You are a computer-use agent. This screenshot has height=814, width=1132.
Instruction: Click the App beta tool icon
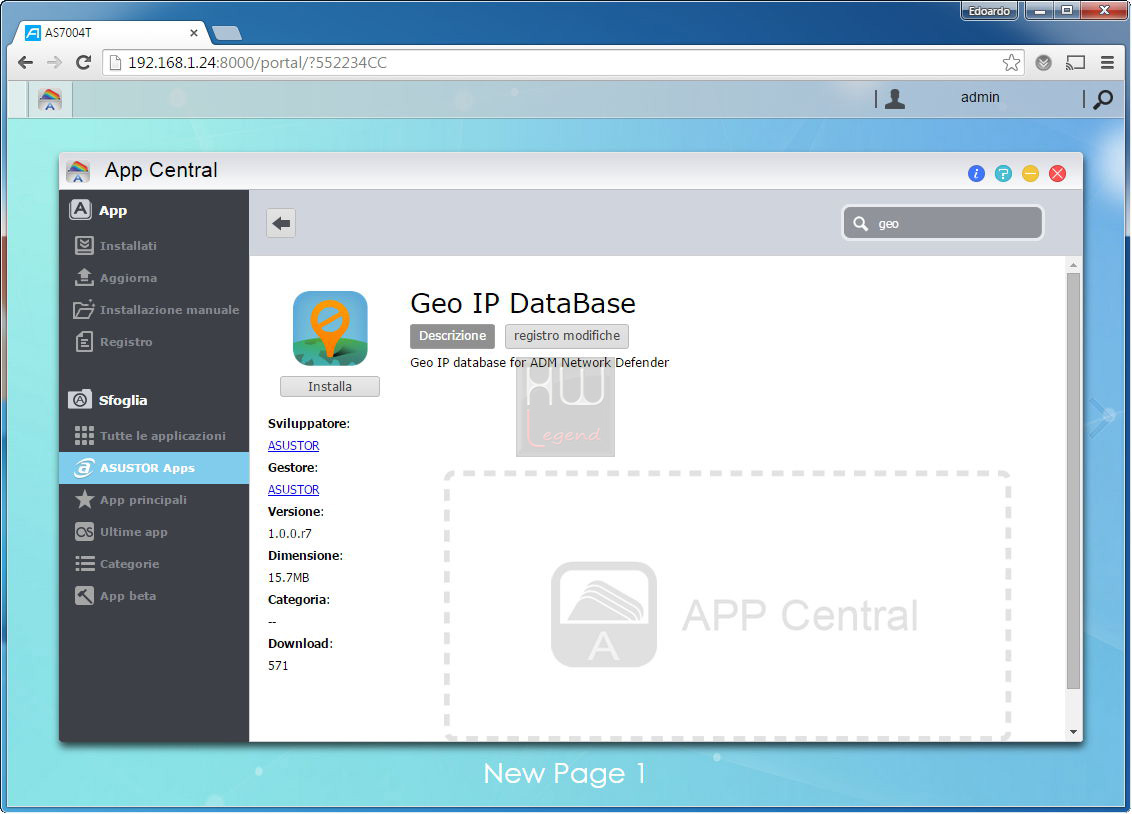click(84, 595)
